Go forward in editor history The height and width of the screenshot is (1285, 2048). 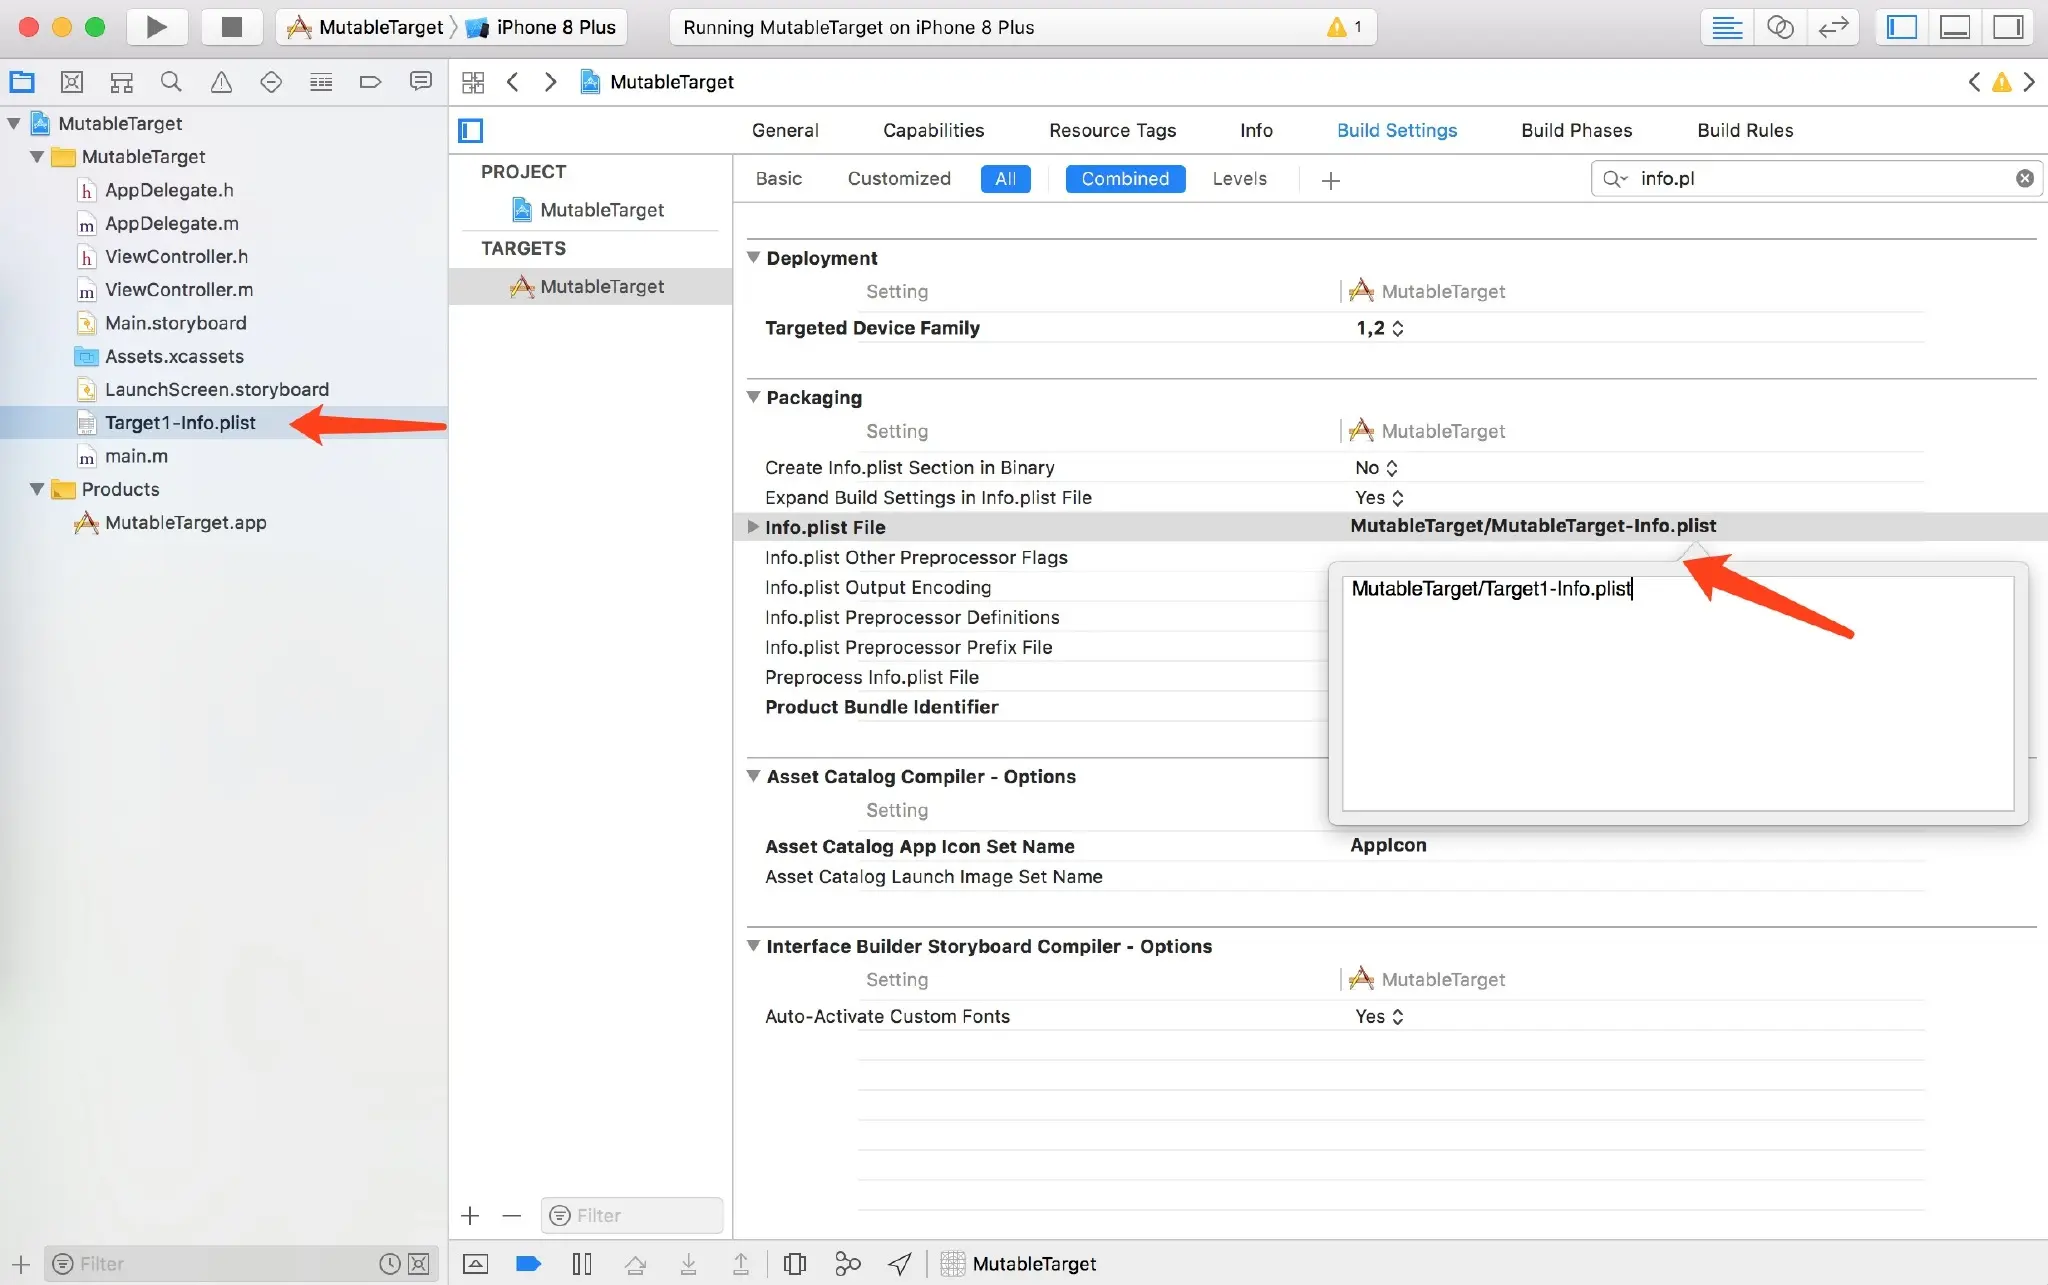coord(550,82)
